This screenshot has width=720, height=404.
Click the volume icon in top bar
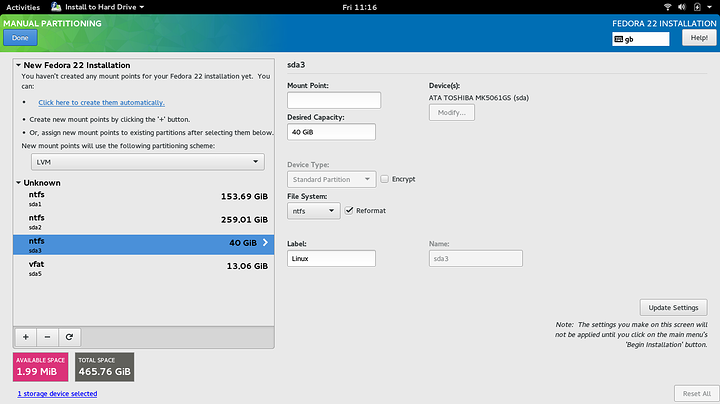pyautogui.click(x=683, y=7)
